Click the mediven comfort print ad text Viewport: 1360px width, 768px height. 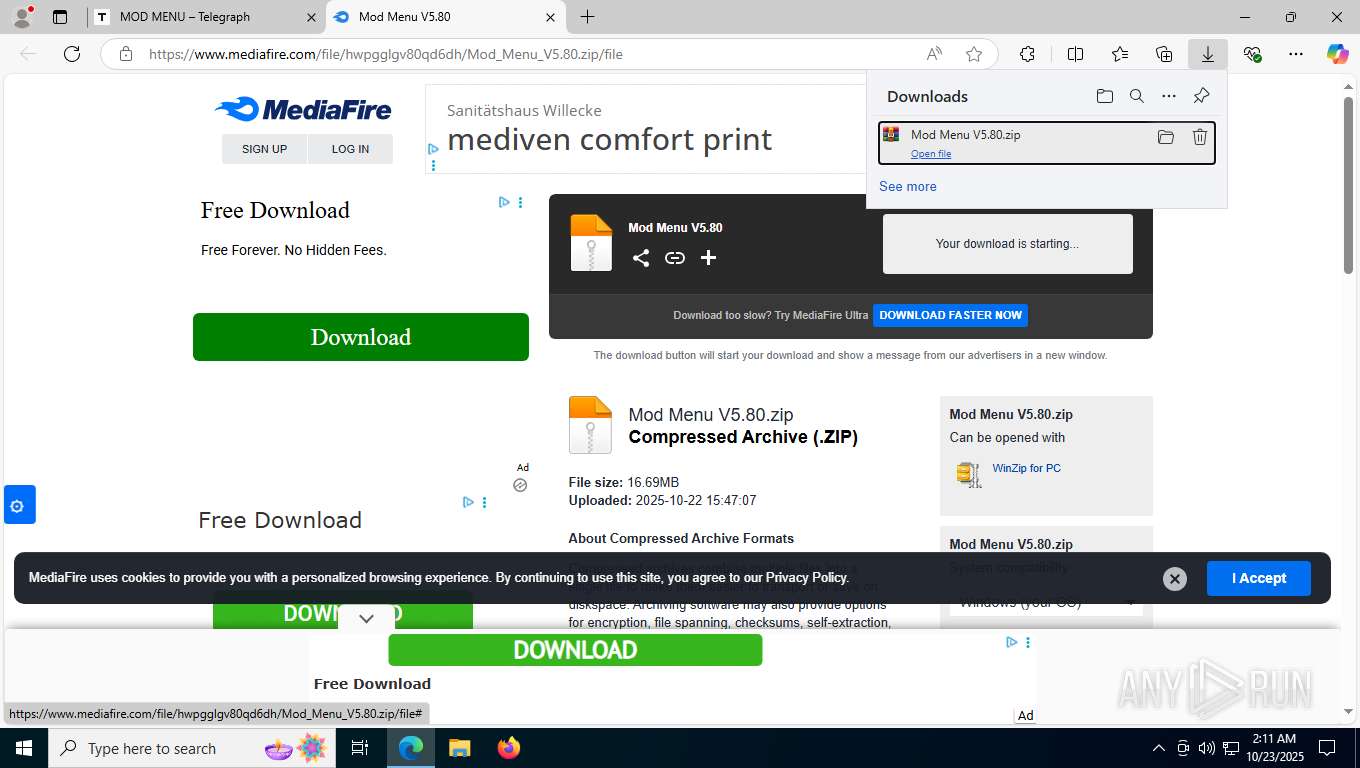point(609,139)
